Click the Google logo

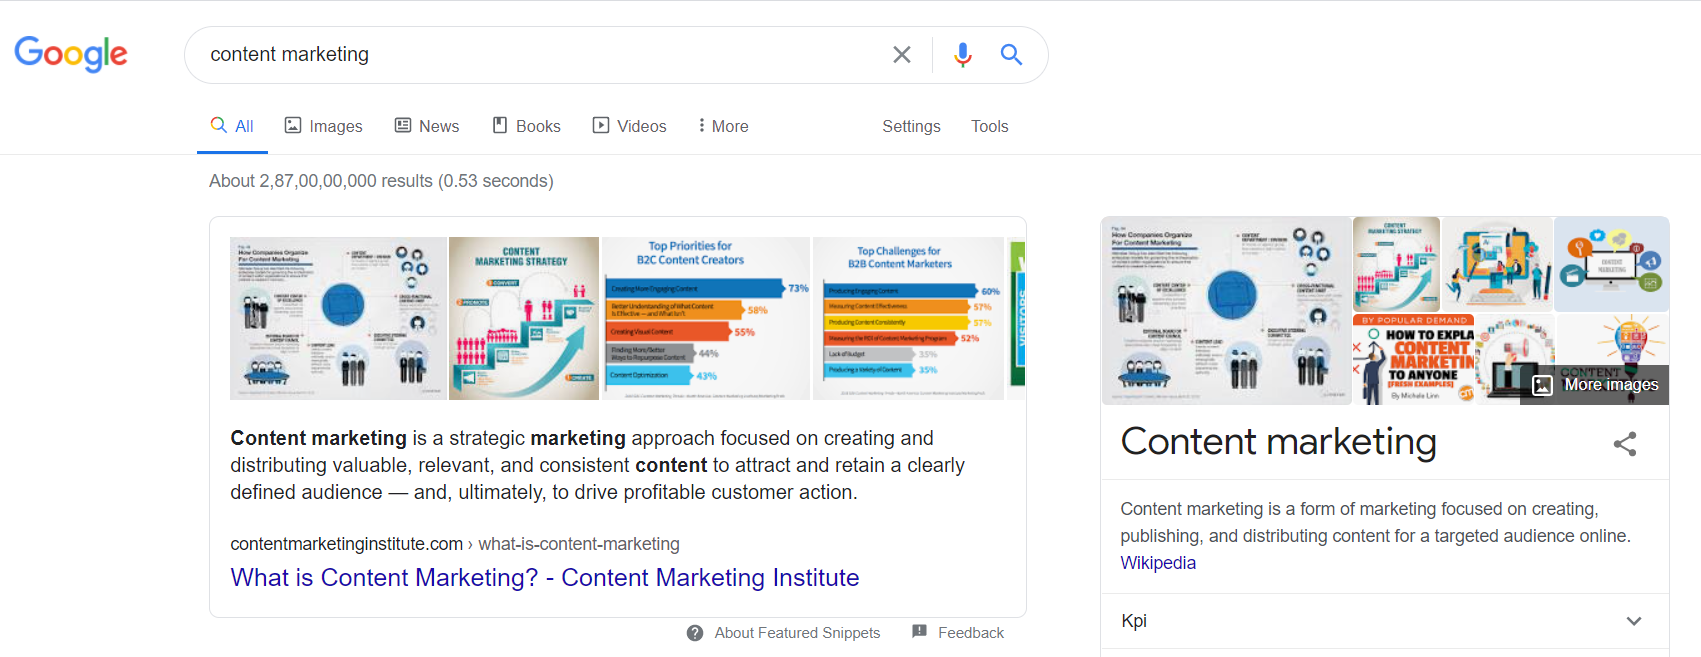[71, 54]
